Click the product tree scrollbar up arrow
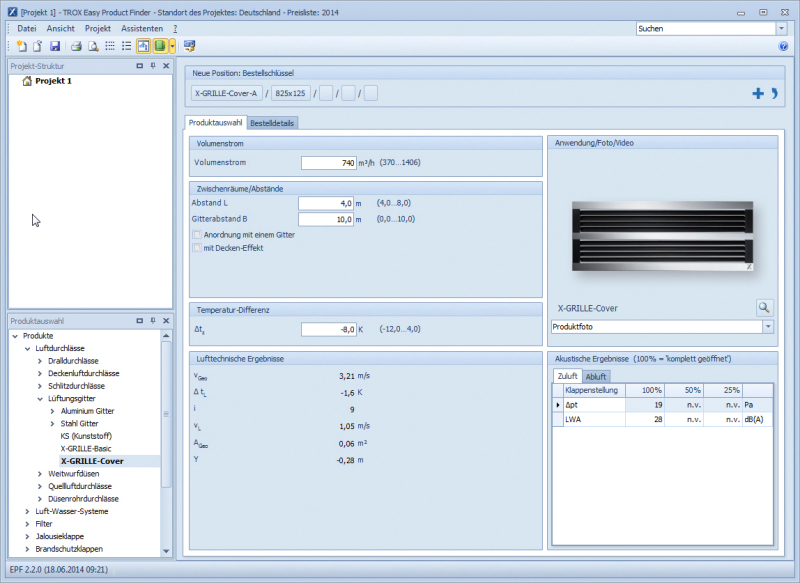Image resolution: width=800 pixels, height=583 pixels. 166,336
